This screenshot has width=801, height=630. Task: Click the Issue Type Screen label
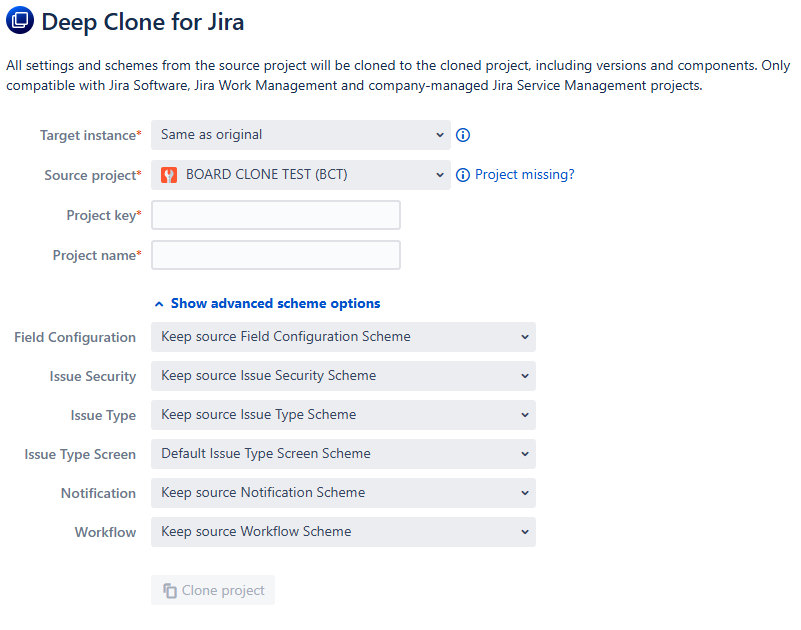pos(80,455)
